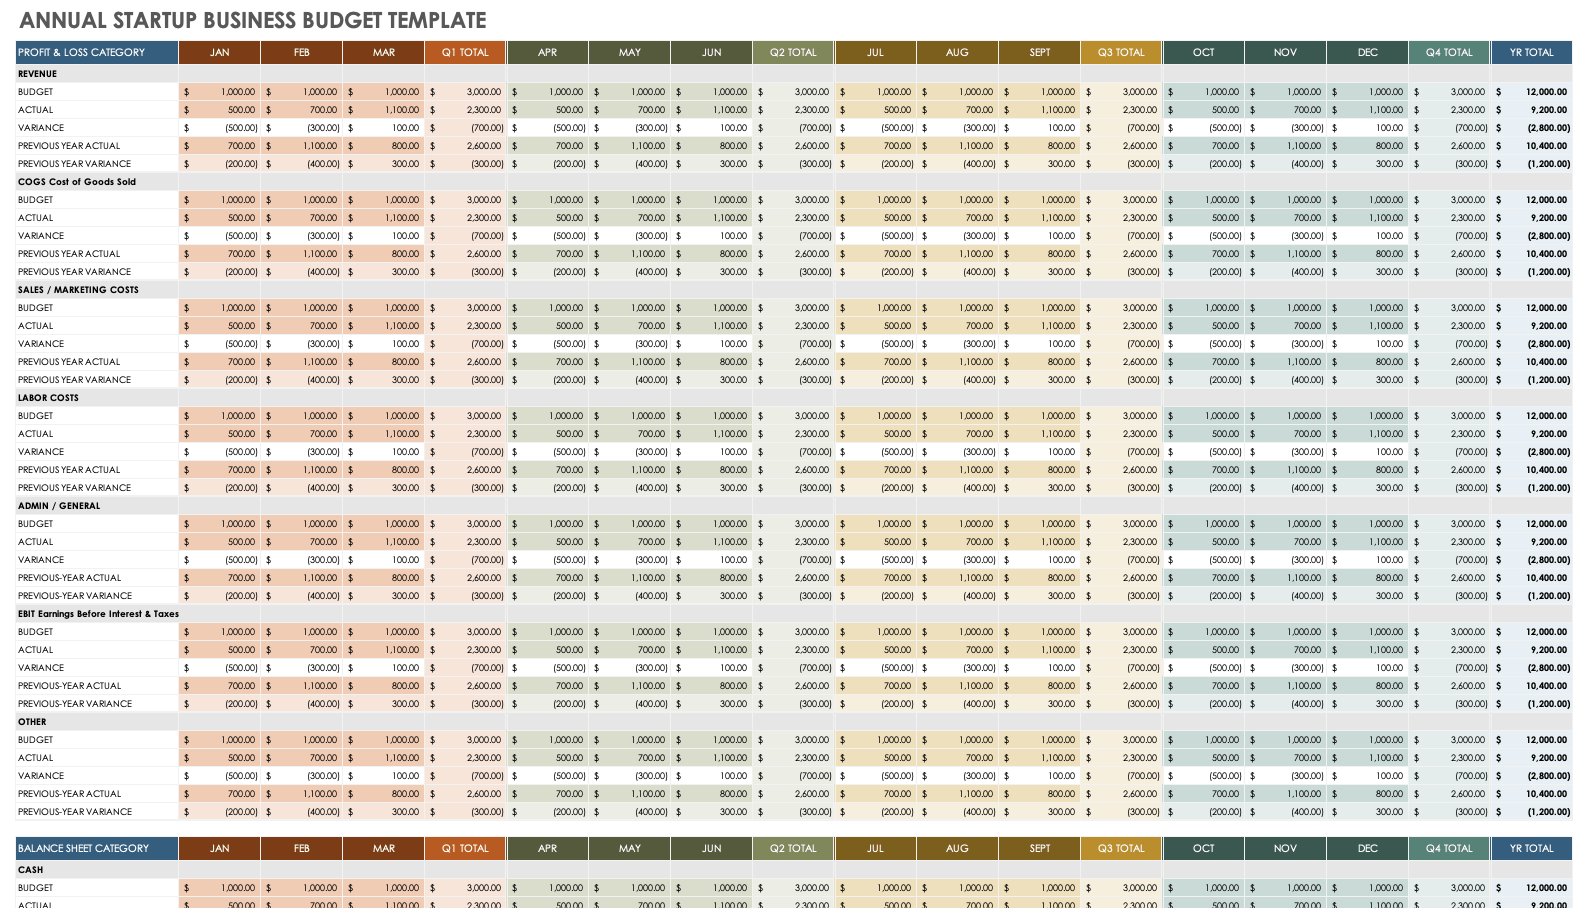Click the OTHER section label

(x=32, y=722)
